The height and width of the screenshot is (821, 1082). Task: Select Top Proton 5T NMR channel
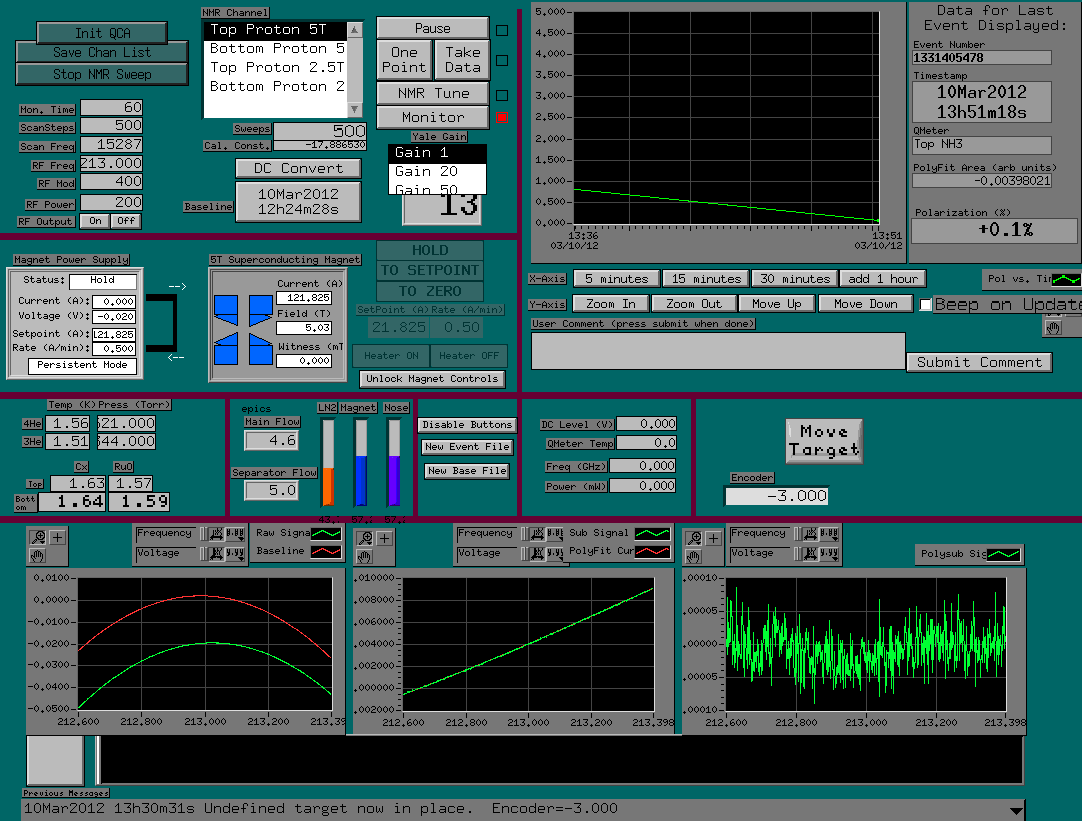click(x=275, y=30)
